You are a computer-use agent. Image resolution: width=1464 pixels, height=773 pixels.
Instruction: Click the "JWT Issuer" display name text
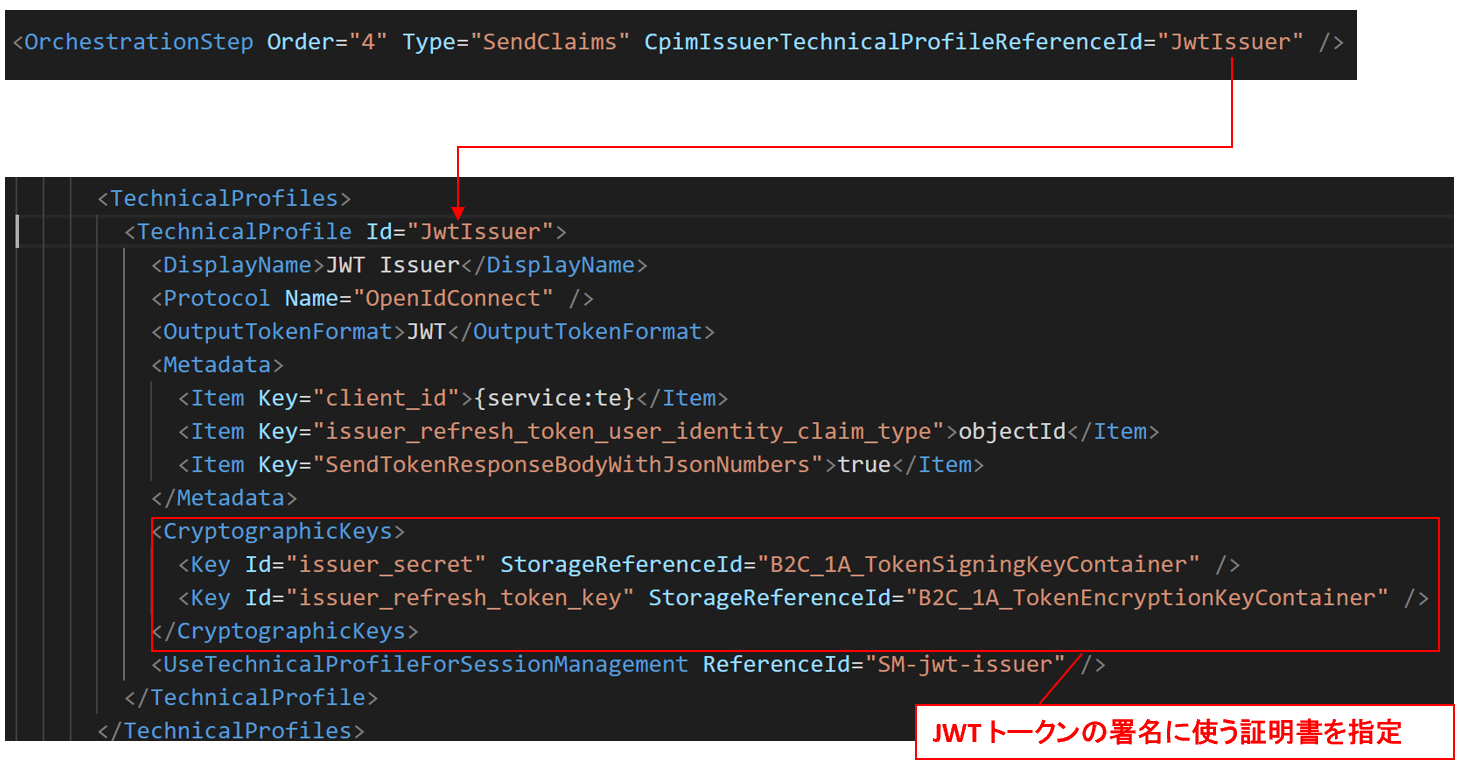392,266
